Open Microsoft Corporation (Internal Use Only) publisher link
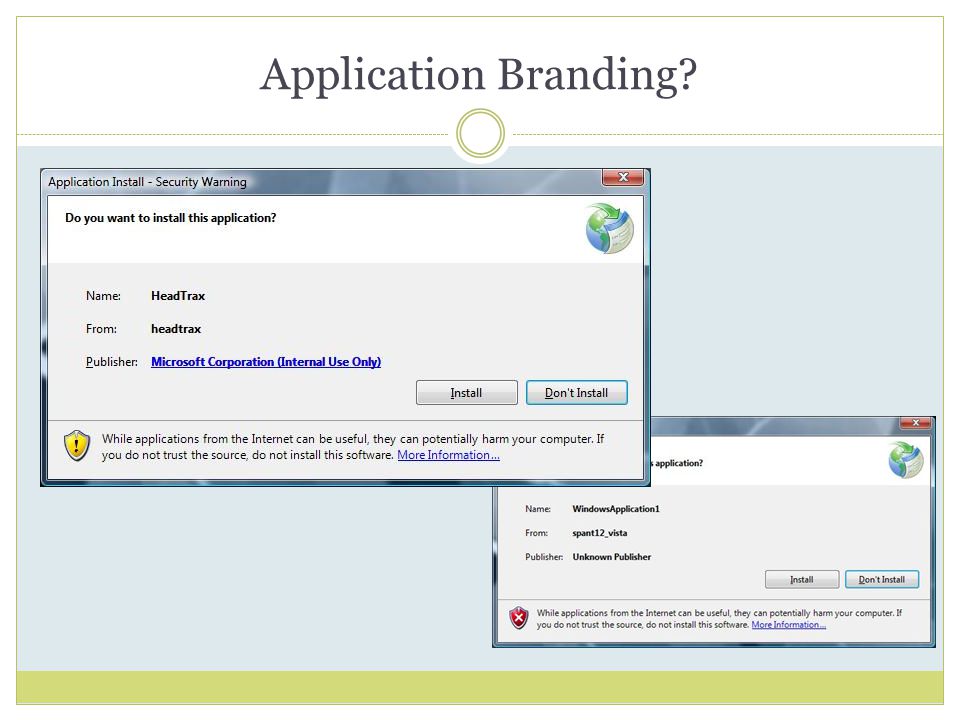 pyautogui.click(x=266, y=362)
